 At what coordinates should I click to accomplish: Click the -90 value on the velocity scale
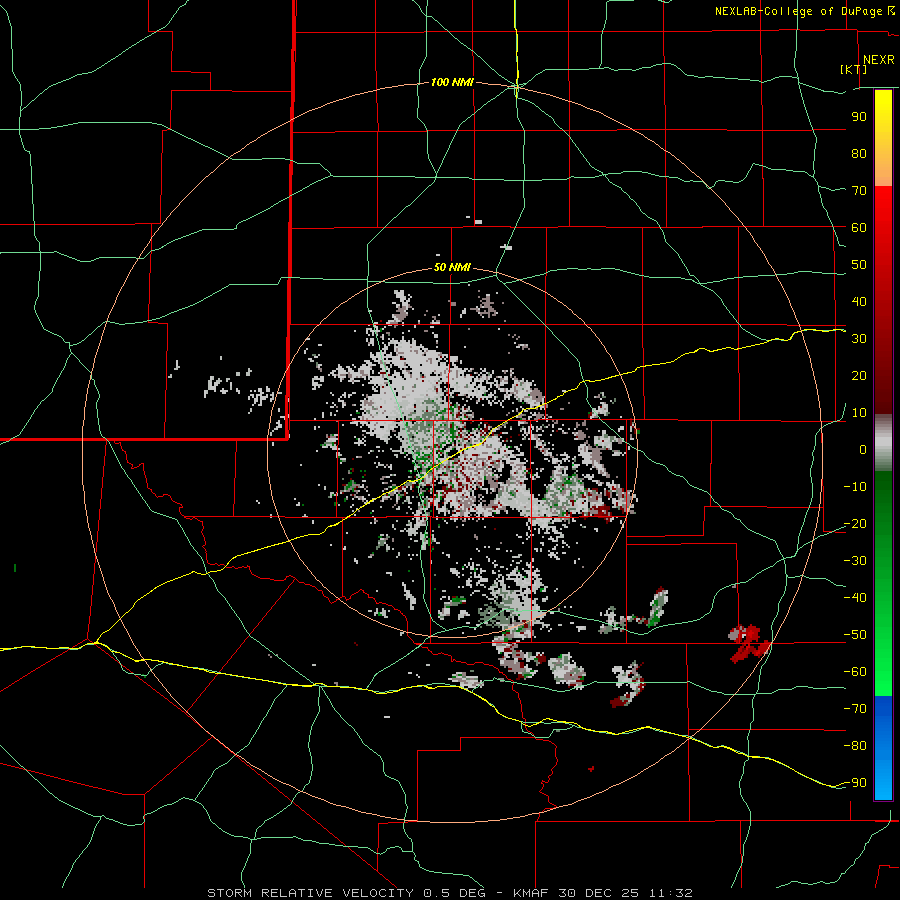click(x=855, y=782)
